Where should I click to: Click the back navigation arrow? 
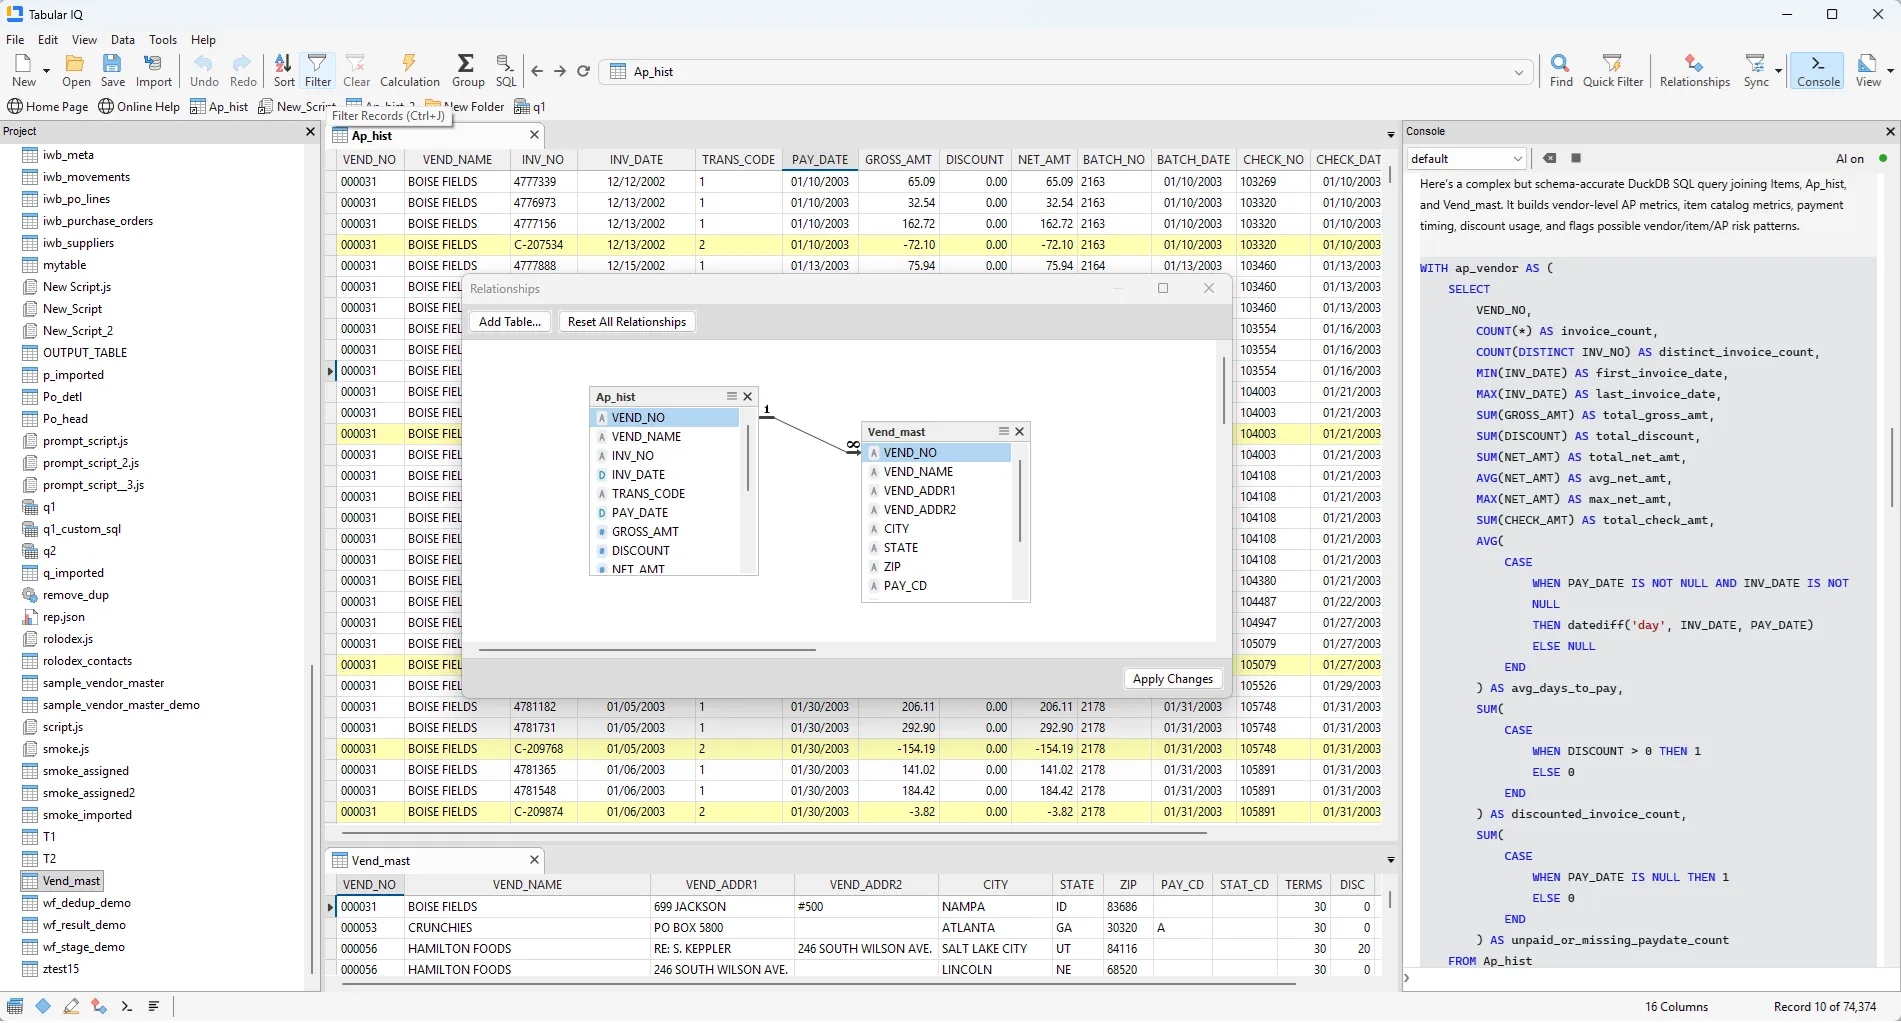coord(537,72)
